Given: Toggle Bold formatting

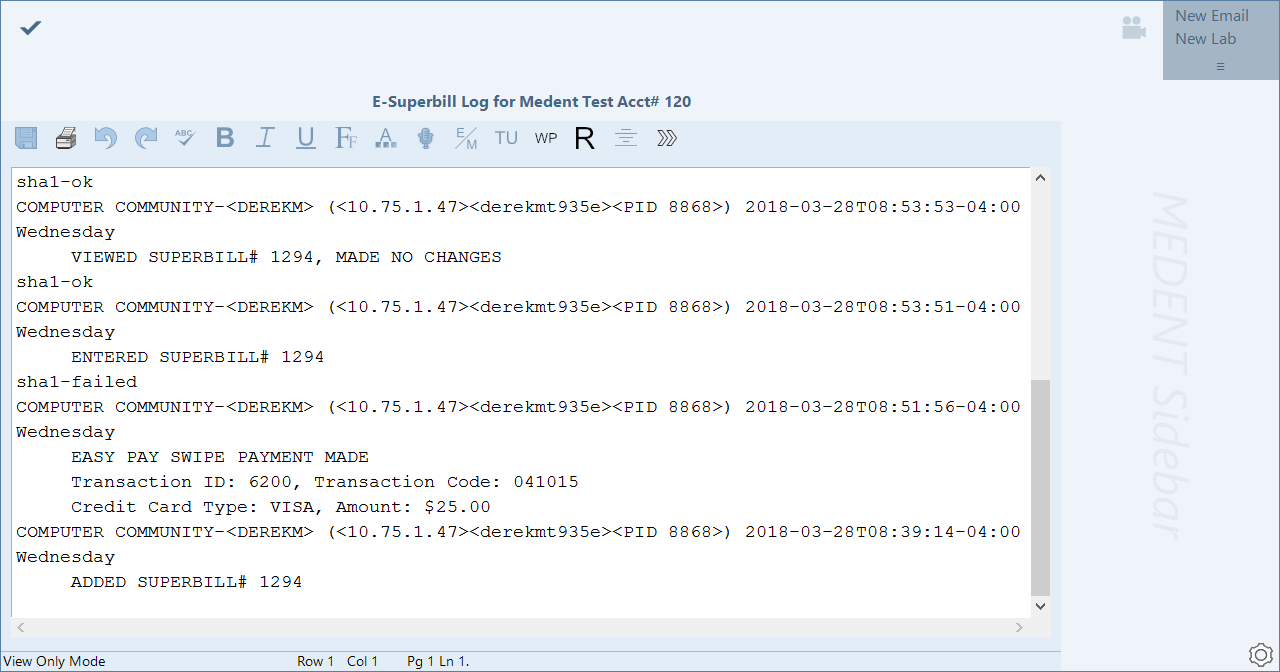Looking at the screenshot, I should click(x=225, y=138).
